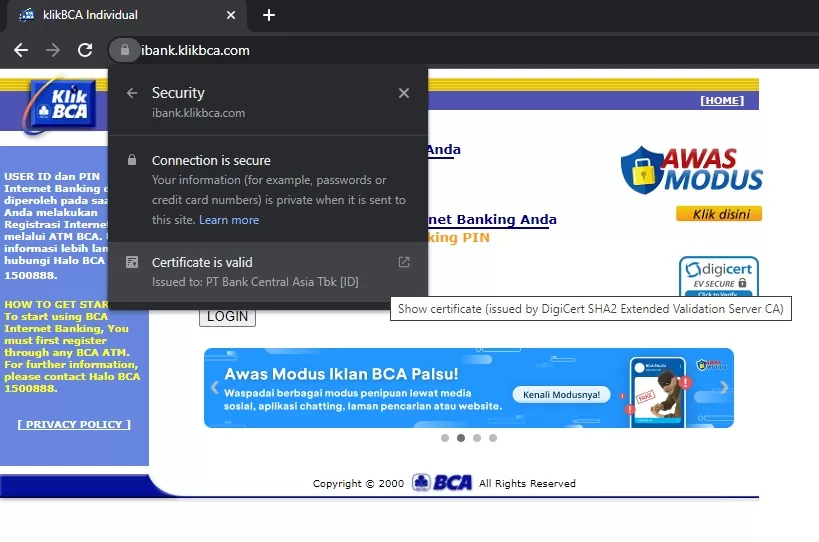819x542 pixels.
Task: Click the Kenali Modusnya! button
Action: click(561, 394)
